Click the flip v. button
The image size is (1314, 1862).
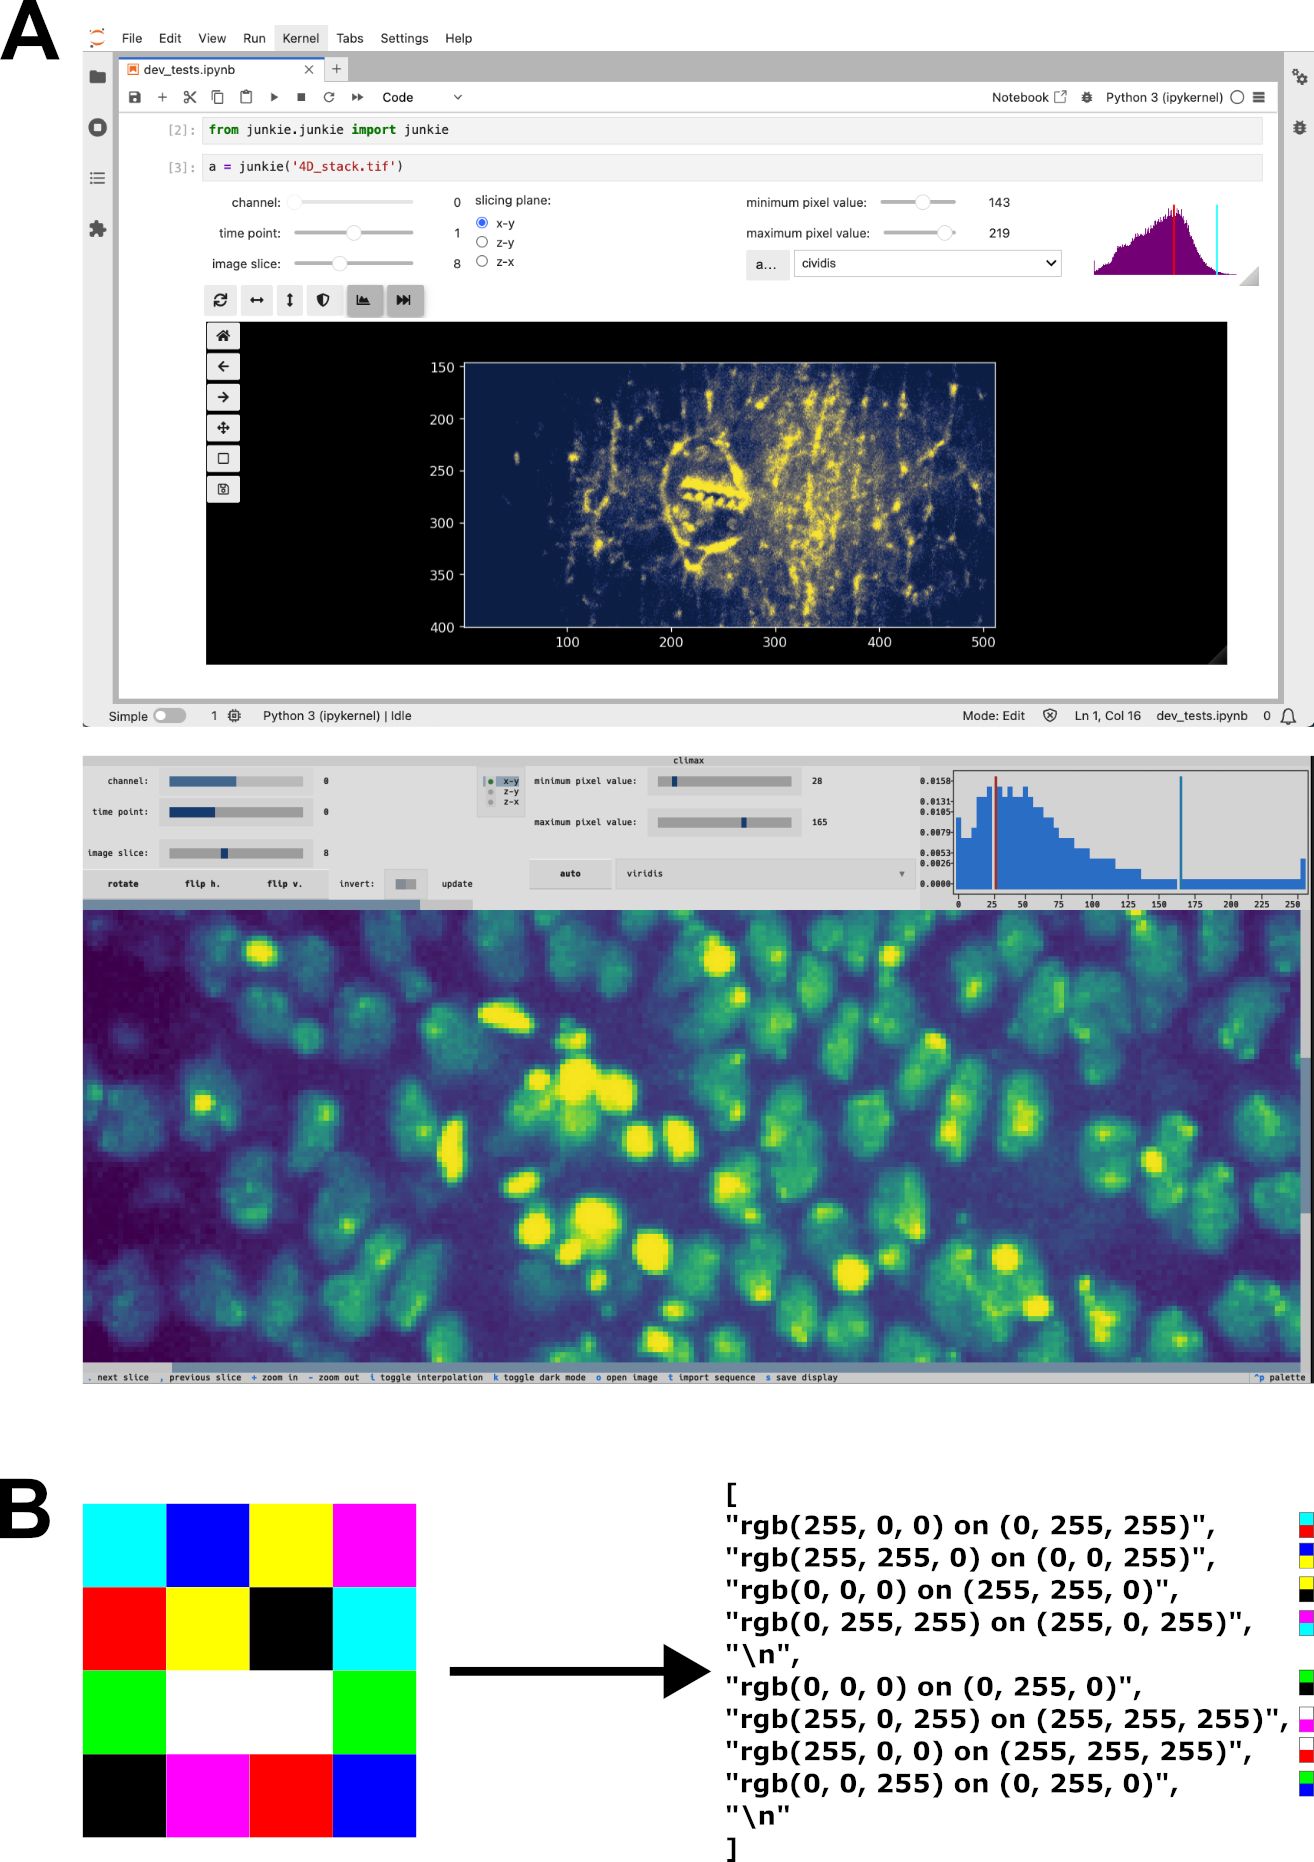[x=284, y=884]
